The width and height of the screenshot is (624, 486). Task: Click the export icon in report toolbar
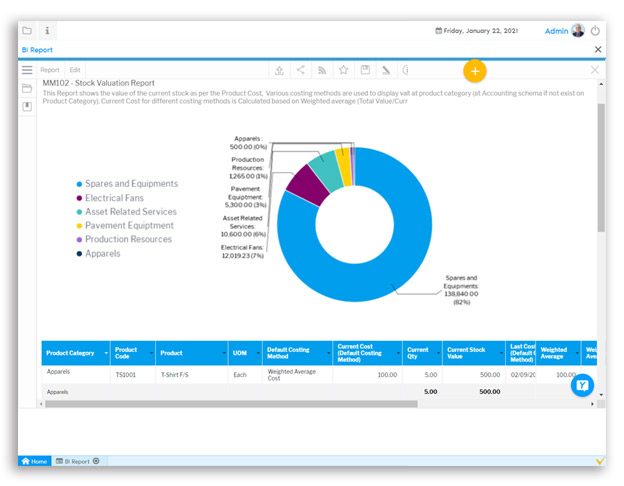pyautogui.click(x=279, y=70)
